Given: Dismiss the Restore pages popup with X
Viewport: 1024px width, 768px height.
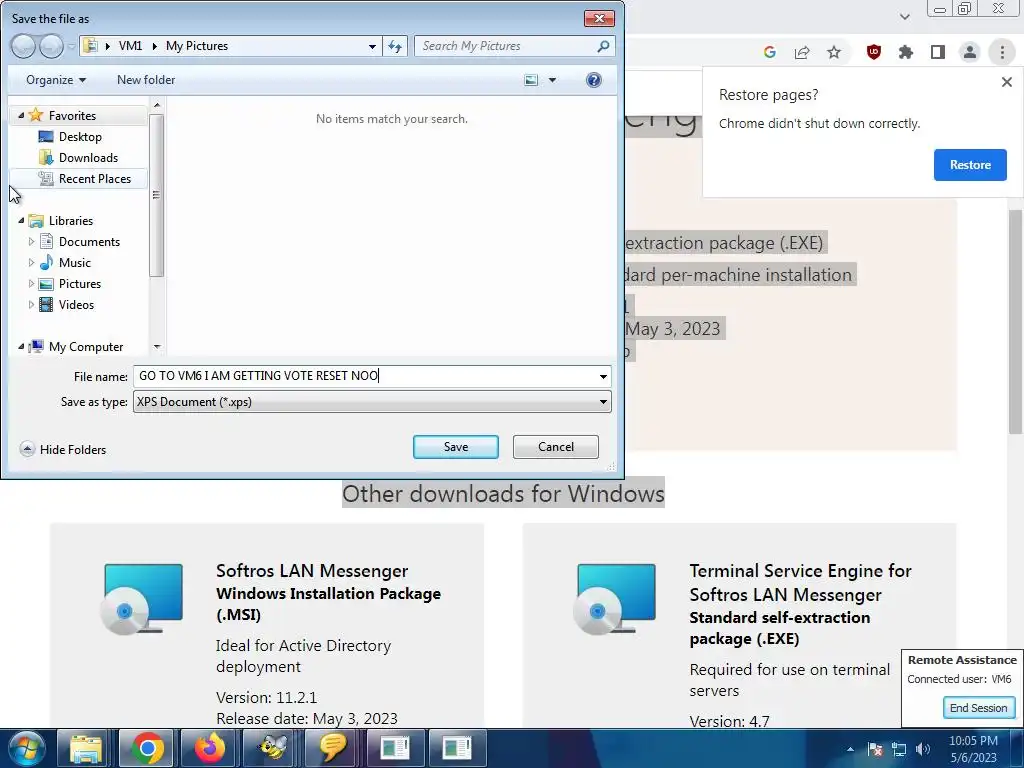Looking at the screenshot, I should (1006, 82).
